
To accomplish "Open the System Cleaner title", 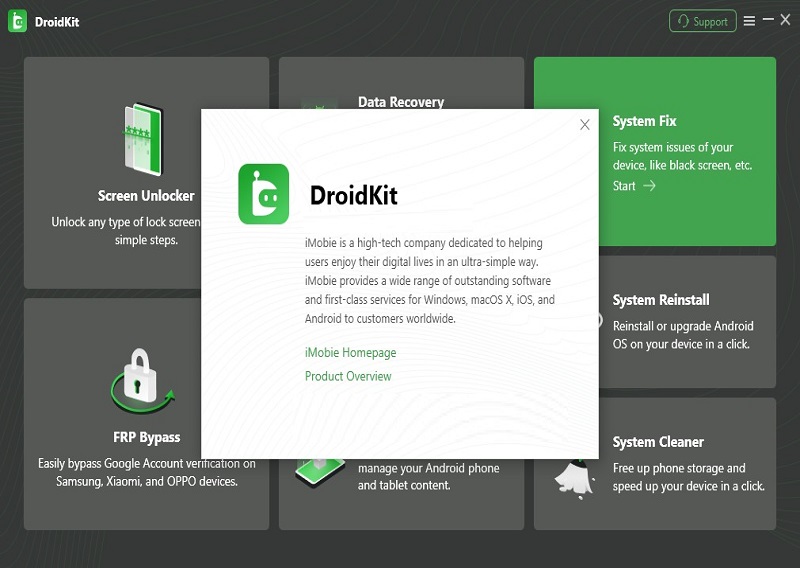I will pyautogui.click(x=658, y=442).
